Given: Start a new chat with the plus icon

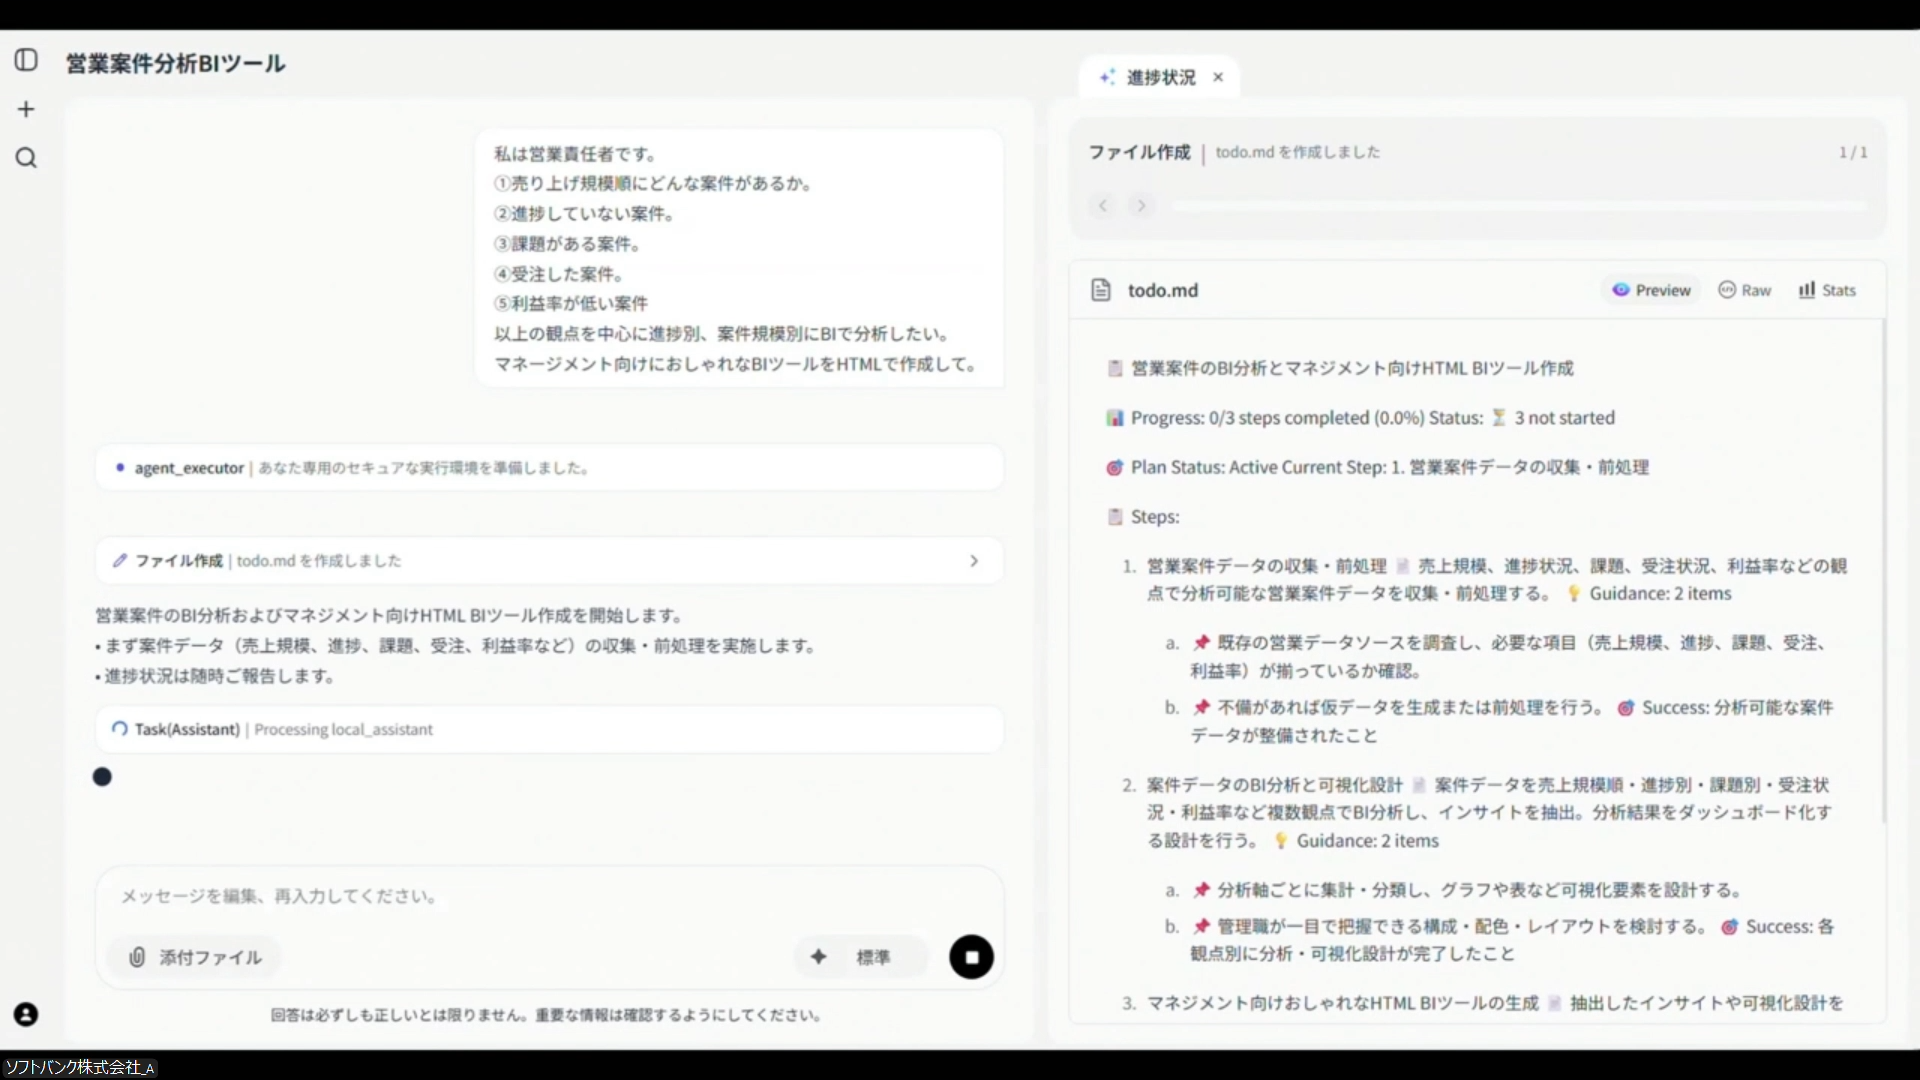Looking at the screenshot, I should tap(26, 109).
